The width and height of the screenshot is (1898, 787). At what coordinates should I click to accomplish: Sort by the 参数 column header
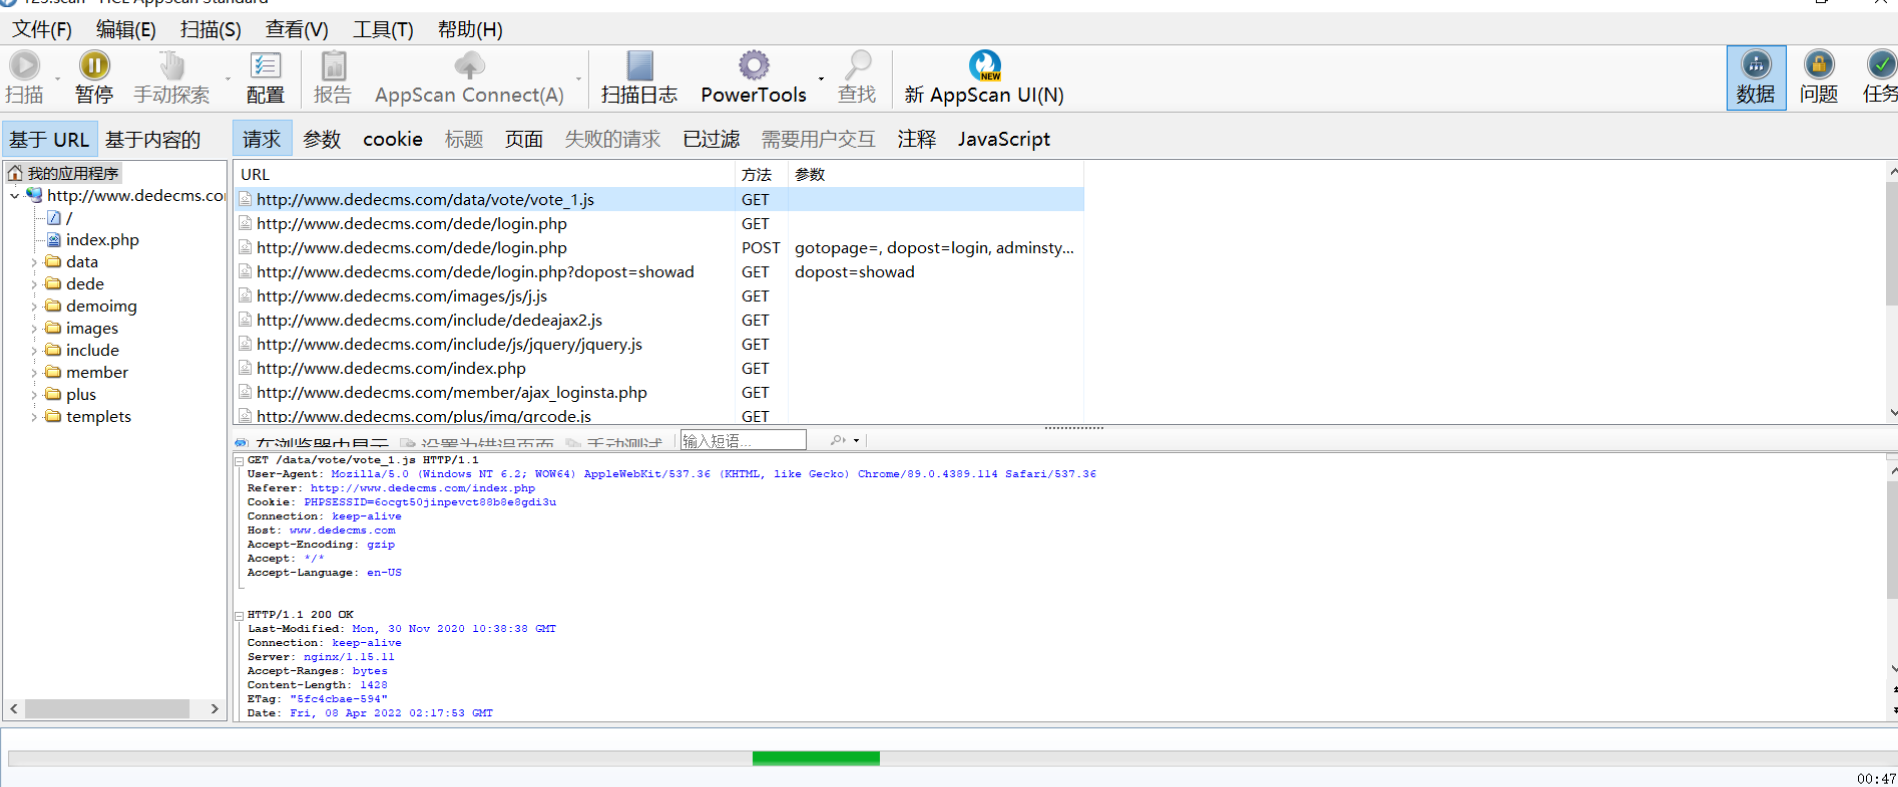936,174
